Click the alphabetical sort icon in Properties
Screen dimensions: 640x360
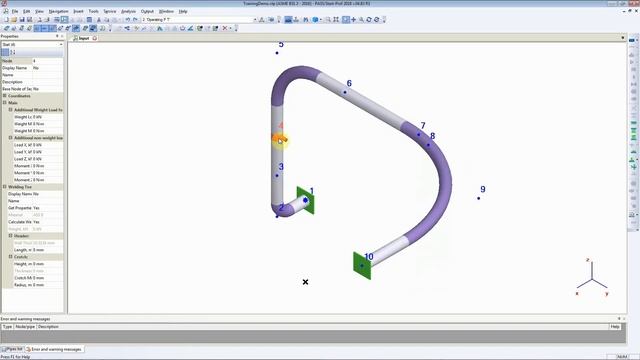[13, 52]
